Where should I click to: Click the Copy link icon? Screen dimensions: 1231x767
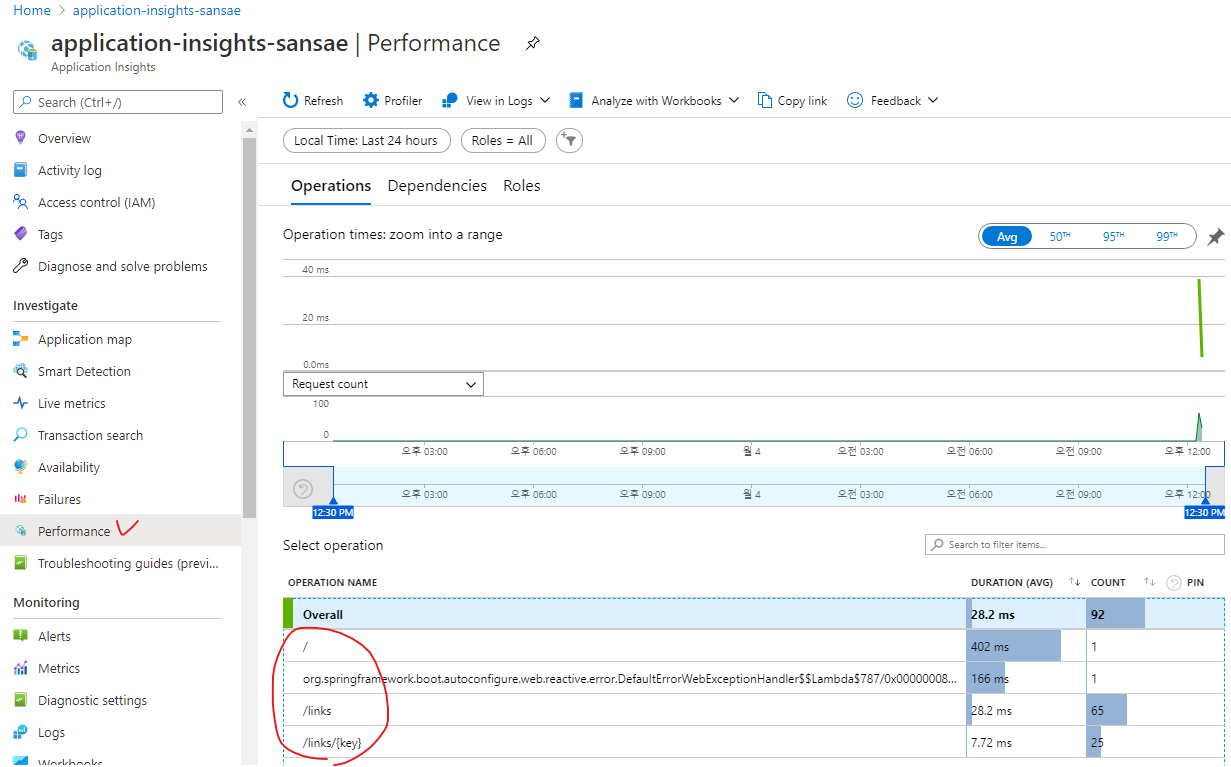point(765,100)
